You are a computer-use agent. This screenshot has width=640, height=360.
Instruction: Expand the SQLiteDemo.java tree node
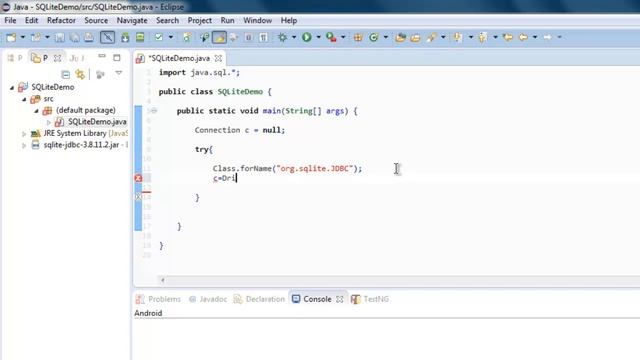pos(49,122)
